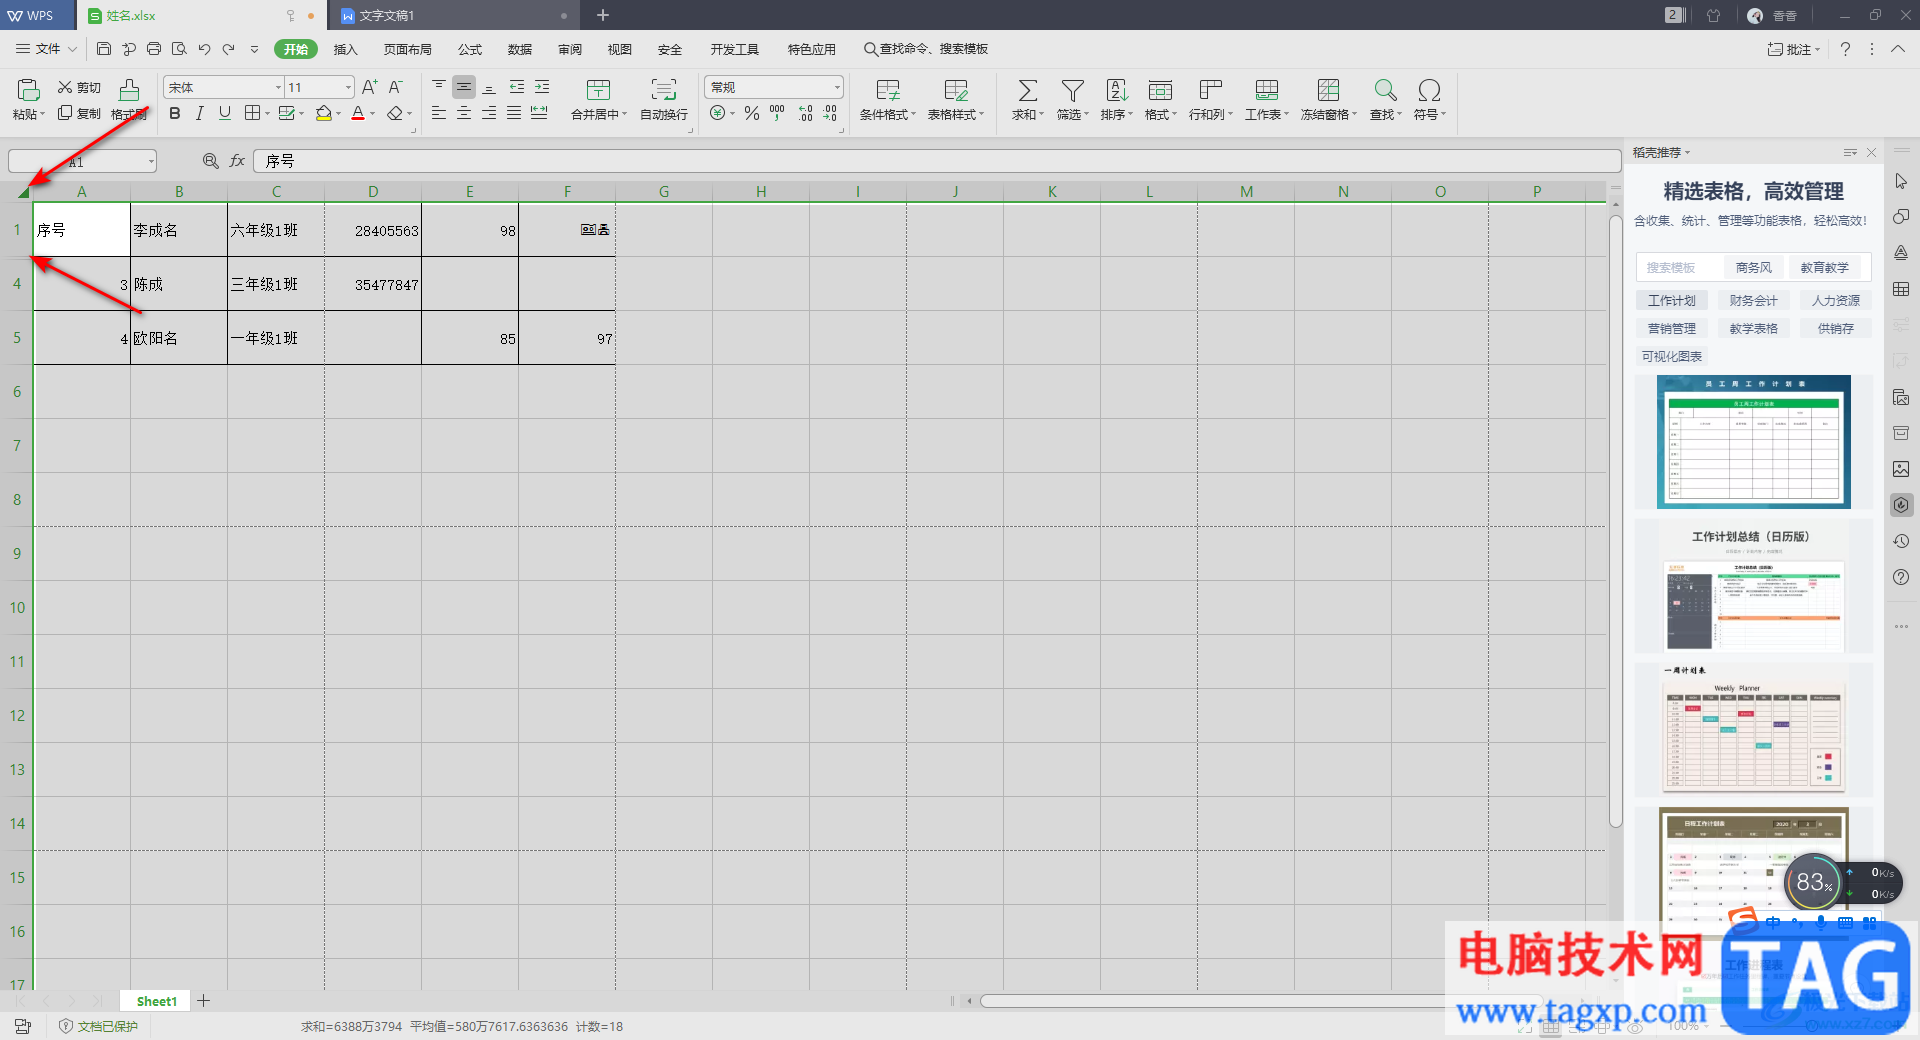This screenshot has width=1920, height=1040.
Task: Open the 插入 ribbon tab
Action: (345, 50)
